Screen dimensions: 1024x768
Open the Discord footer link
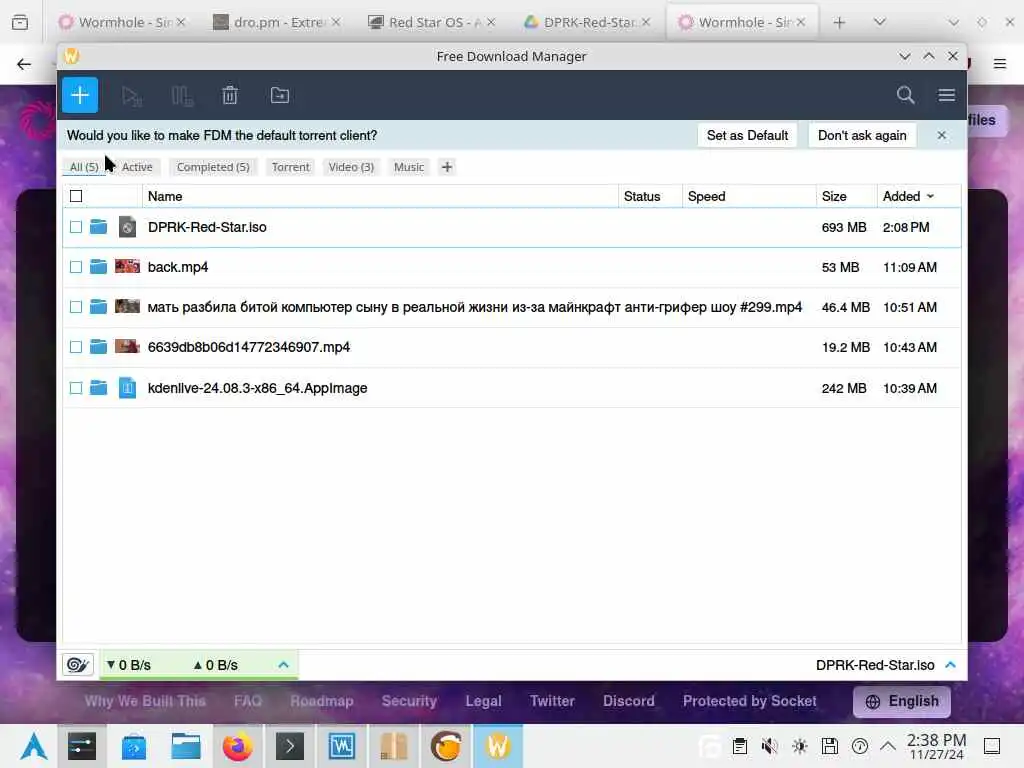tap(628, 701)
